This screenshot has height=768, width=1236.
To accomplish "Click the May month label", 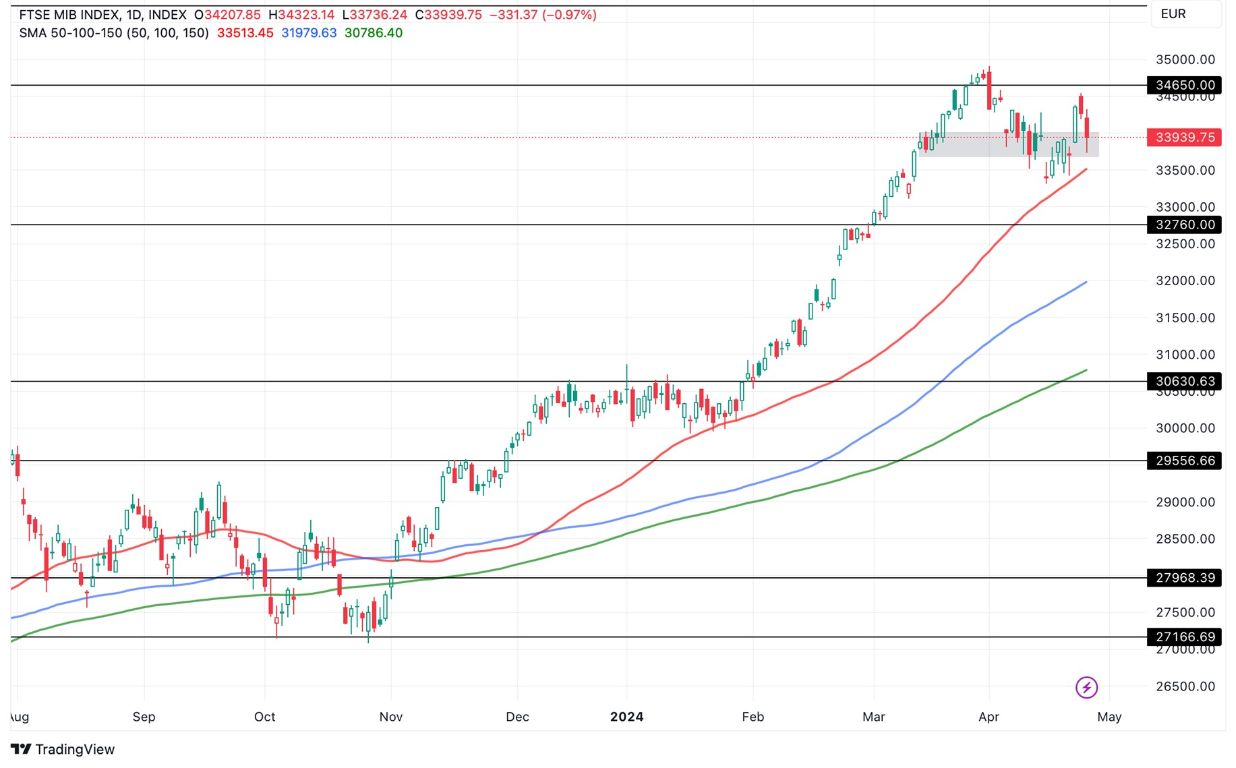I will pyautogui.click(x=1108, y=717).
